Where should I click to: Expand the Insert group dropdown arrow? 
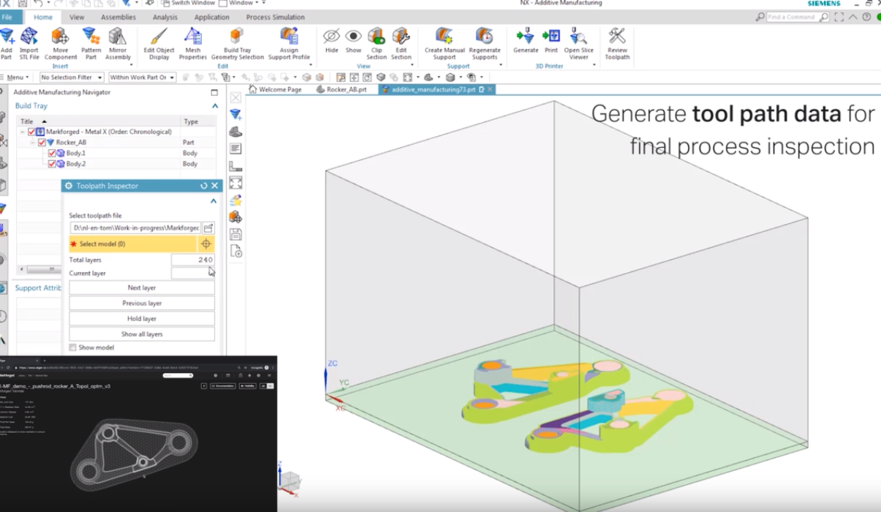pos(131,65)
